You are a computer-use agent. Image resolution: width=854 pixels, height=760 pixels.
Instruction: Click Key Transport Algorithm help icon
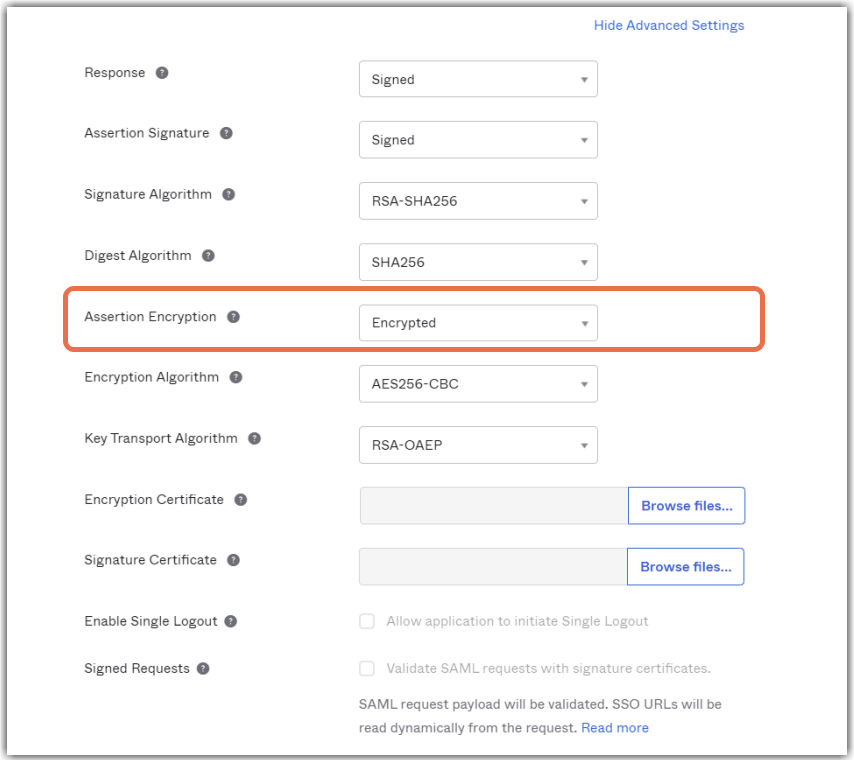click(254, 438)
